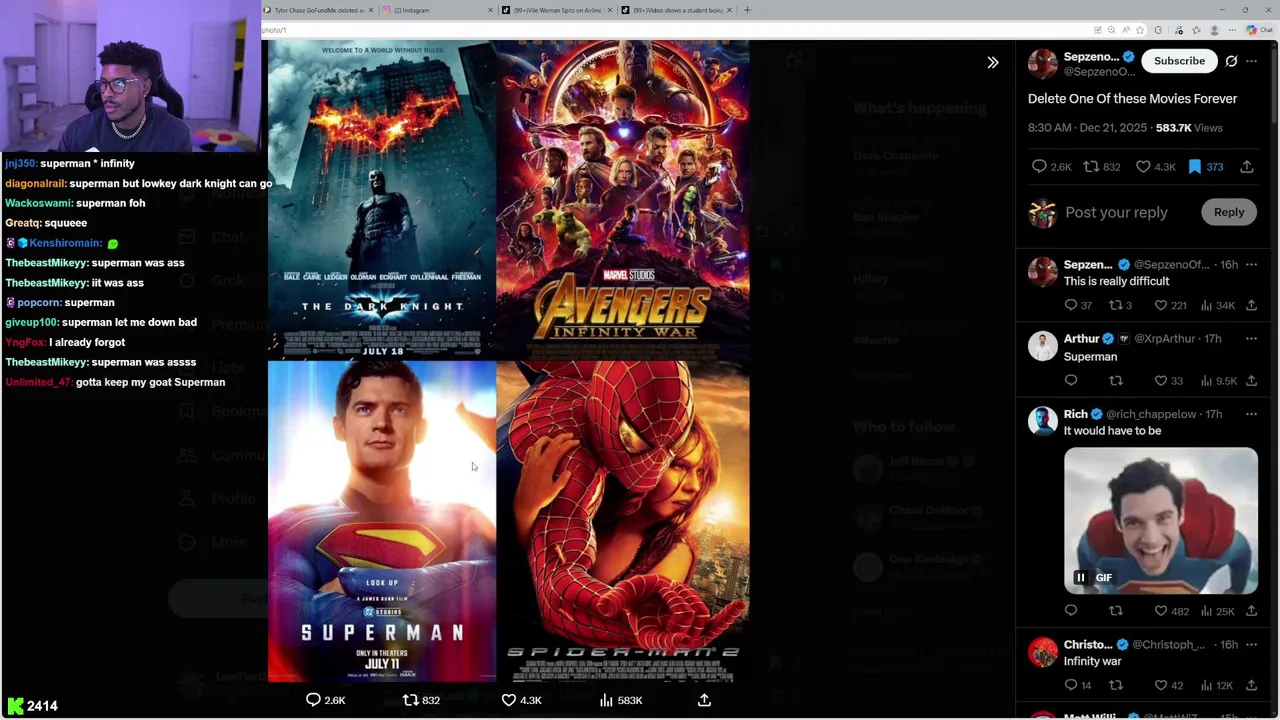Like the post via 4.3K heart under the photo
Screen dimensions: 1280x720
[521, 700]
